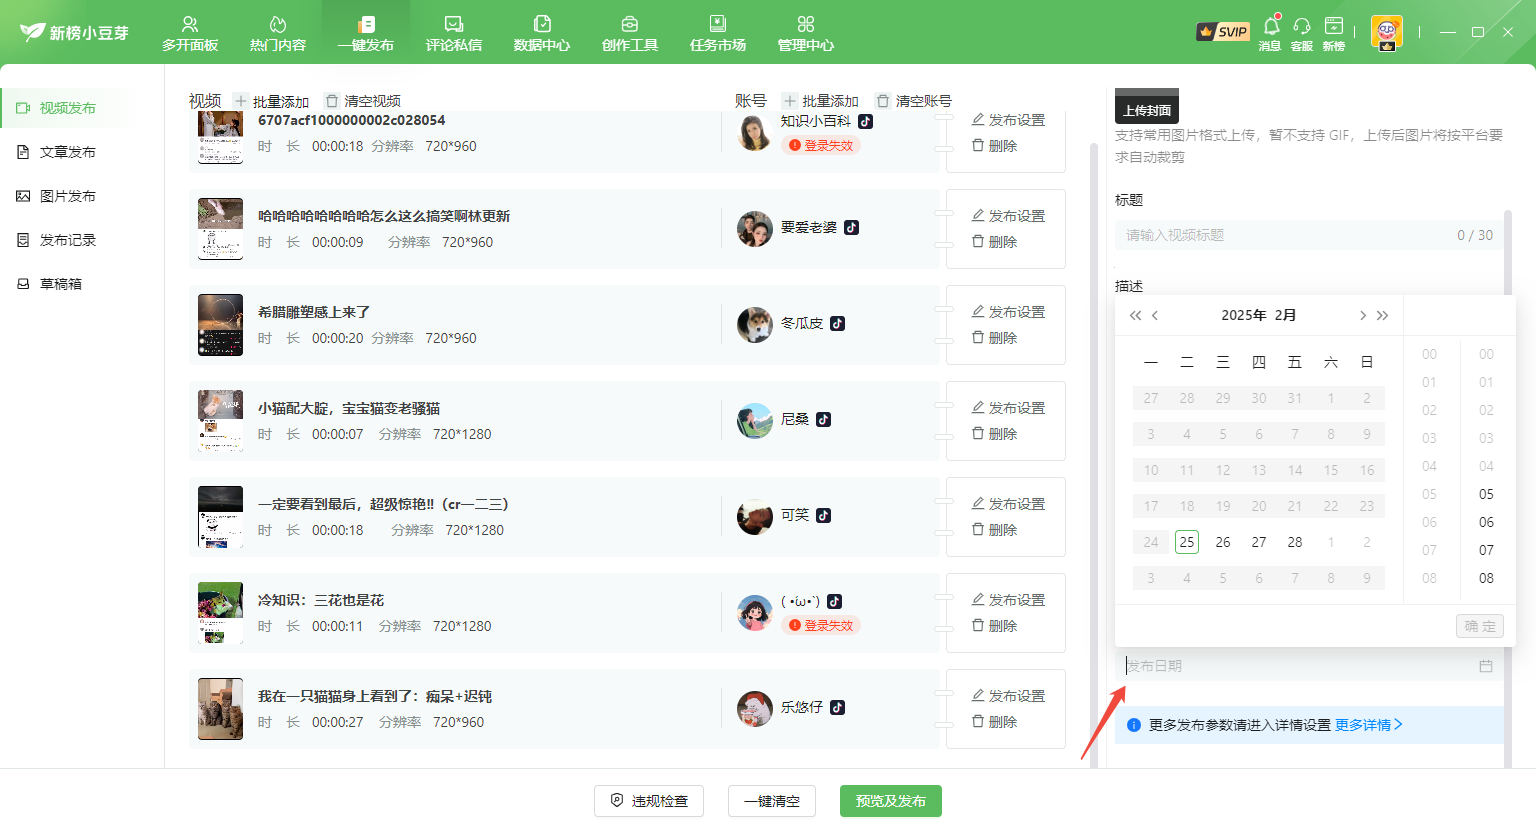Select date 26 in calendar
The height and width of the screenshot is (832, 1536).
coord(1223,542)
